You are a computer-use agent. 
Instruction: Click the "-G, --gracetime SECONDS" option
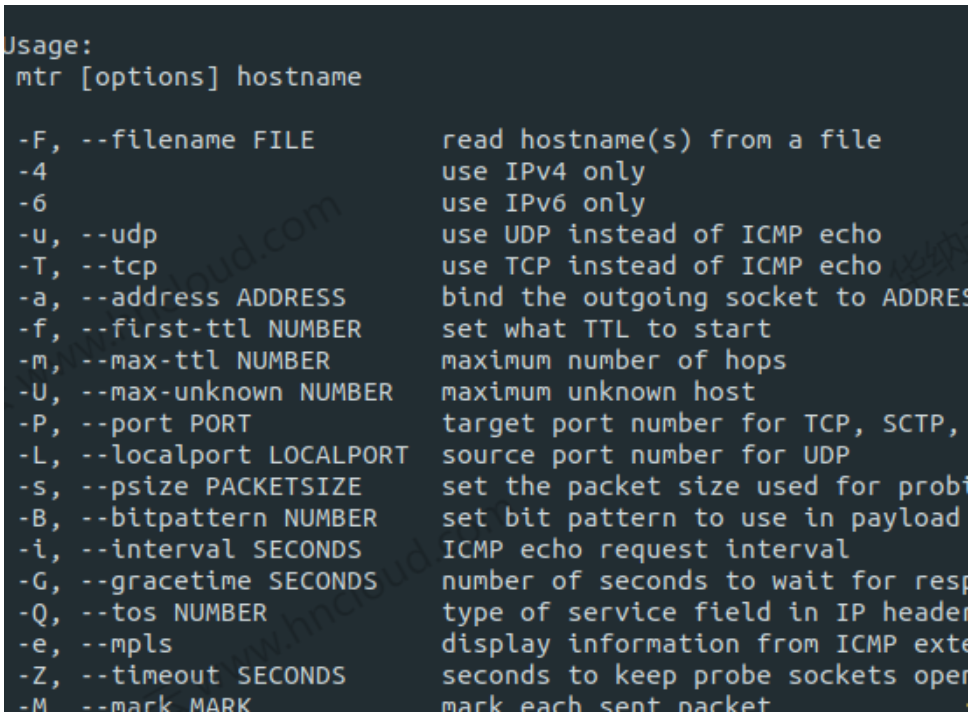point(196,581)
